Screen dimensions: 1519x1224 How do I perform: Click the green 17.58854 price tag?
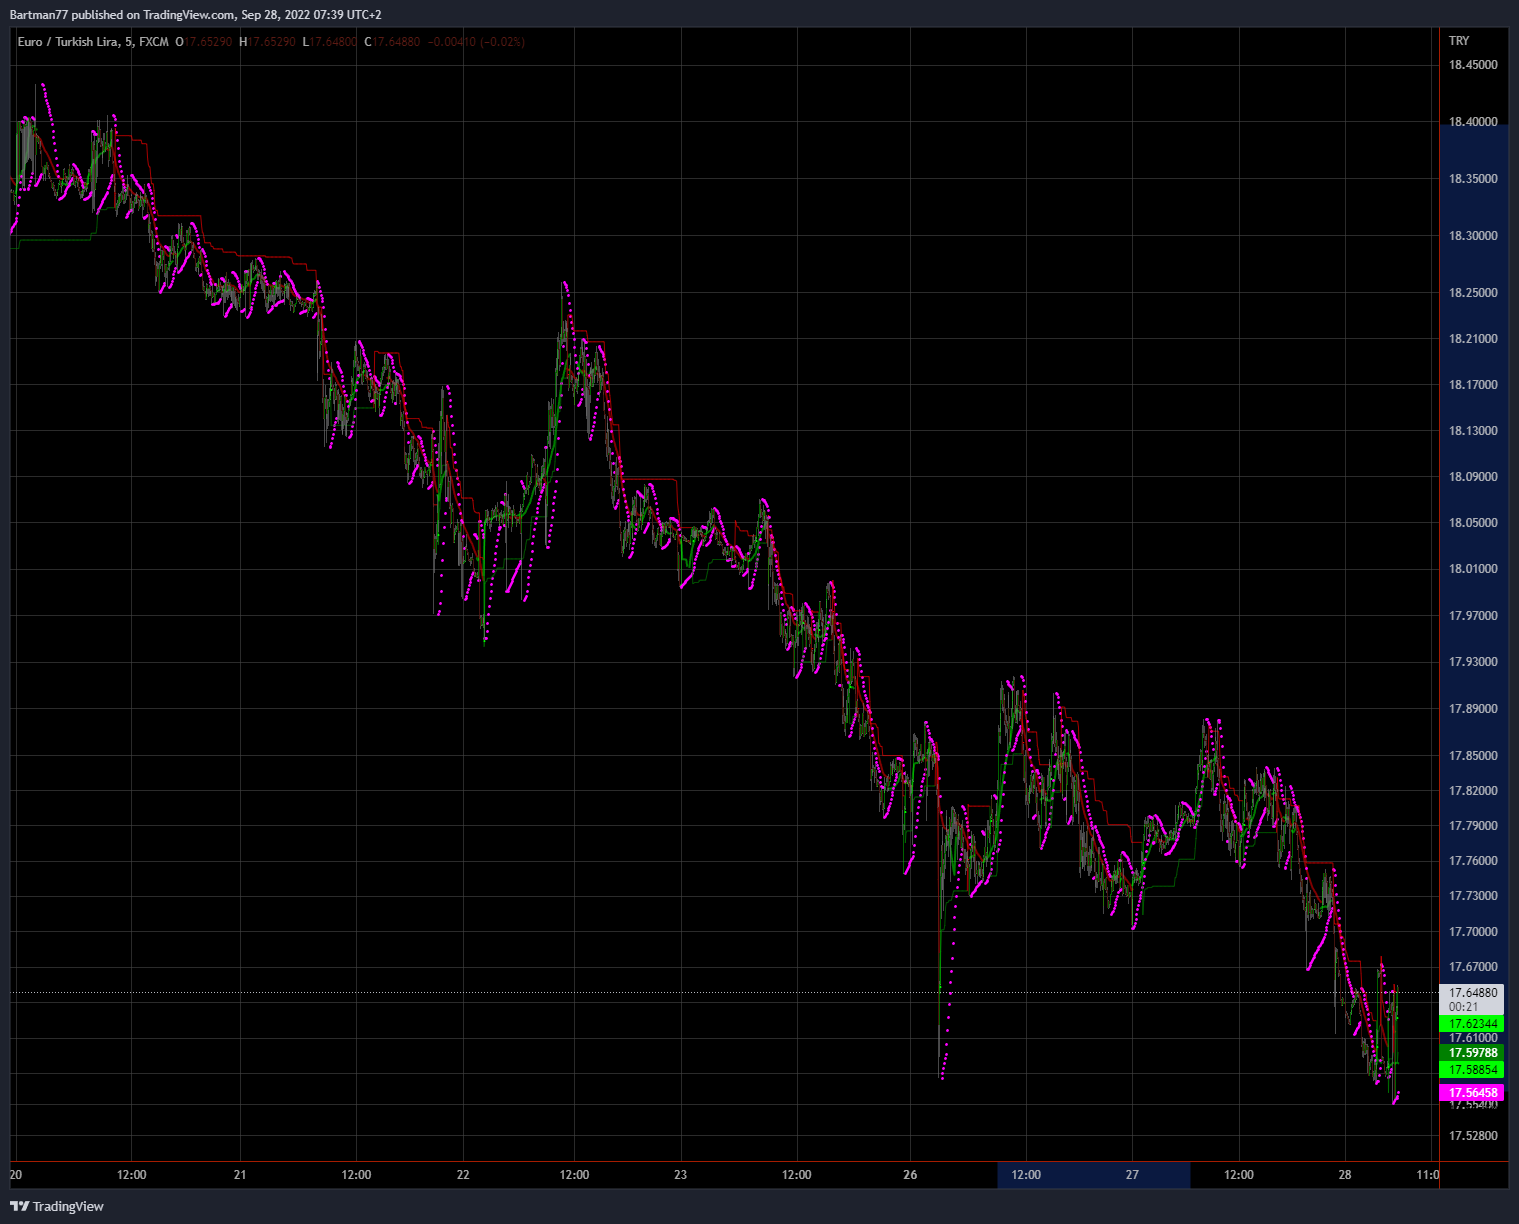(1471, 1070)
